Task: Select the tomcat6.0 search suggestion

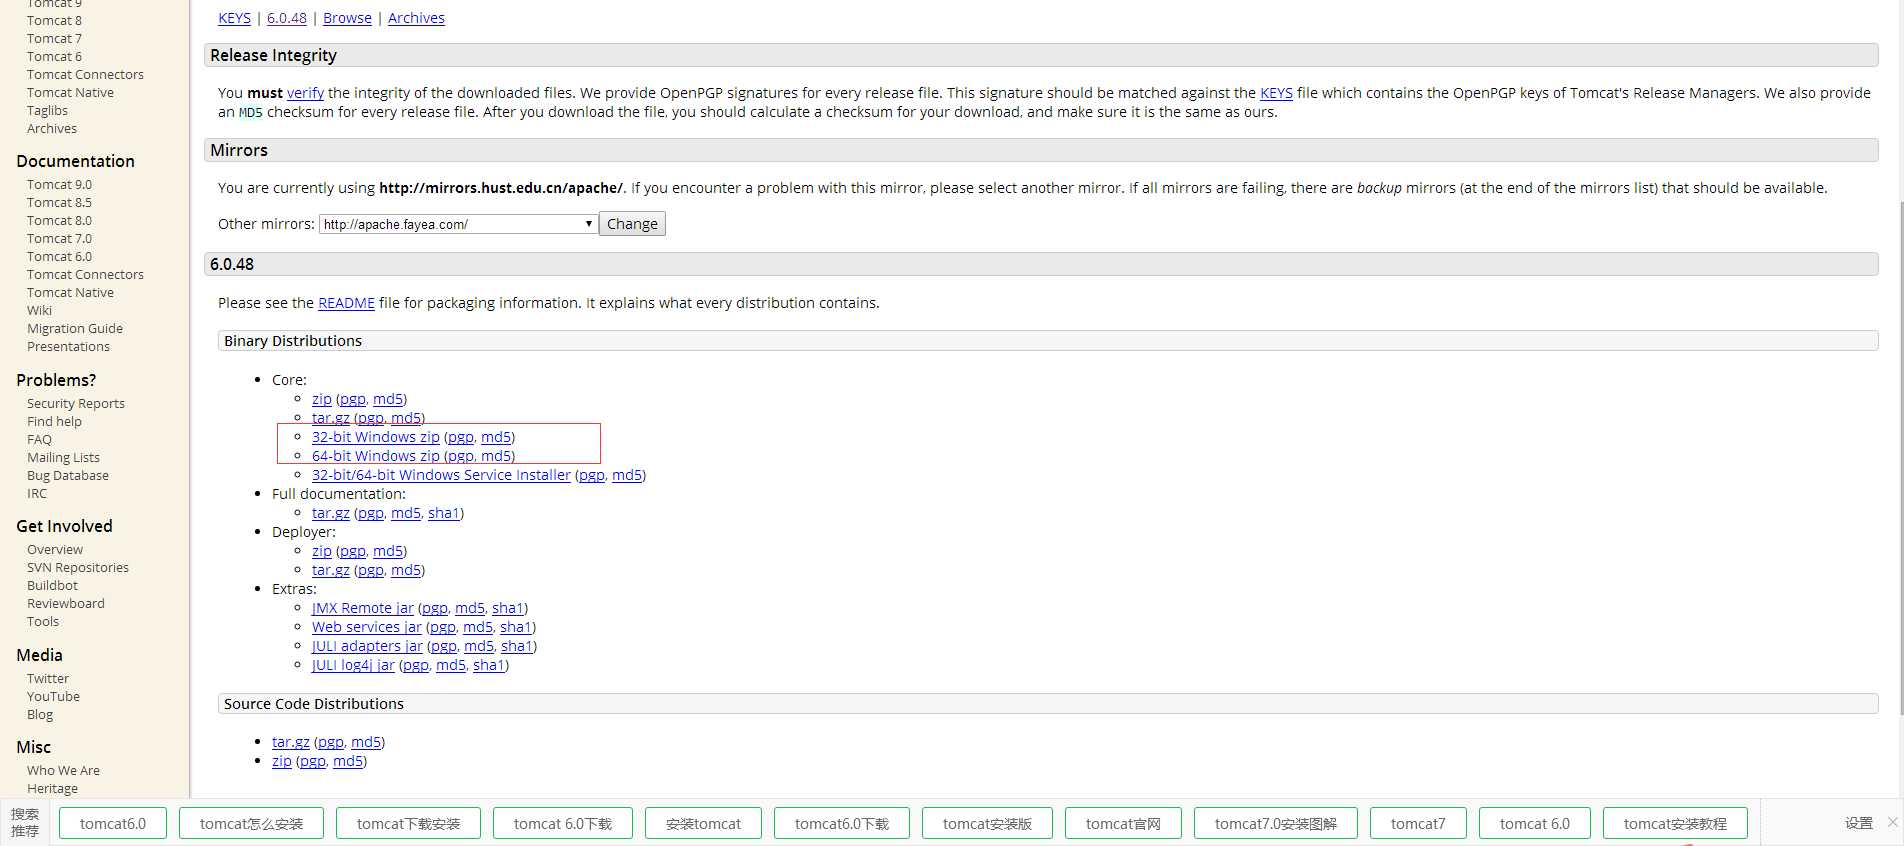Action: (113, 823)
